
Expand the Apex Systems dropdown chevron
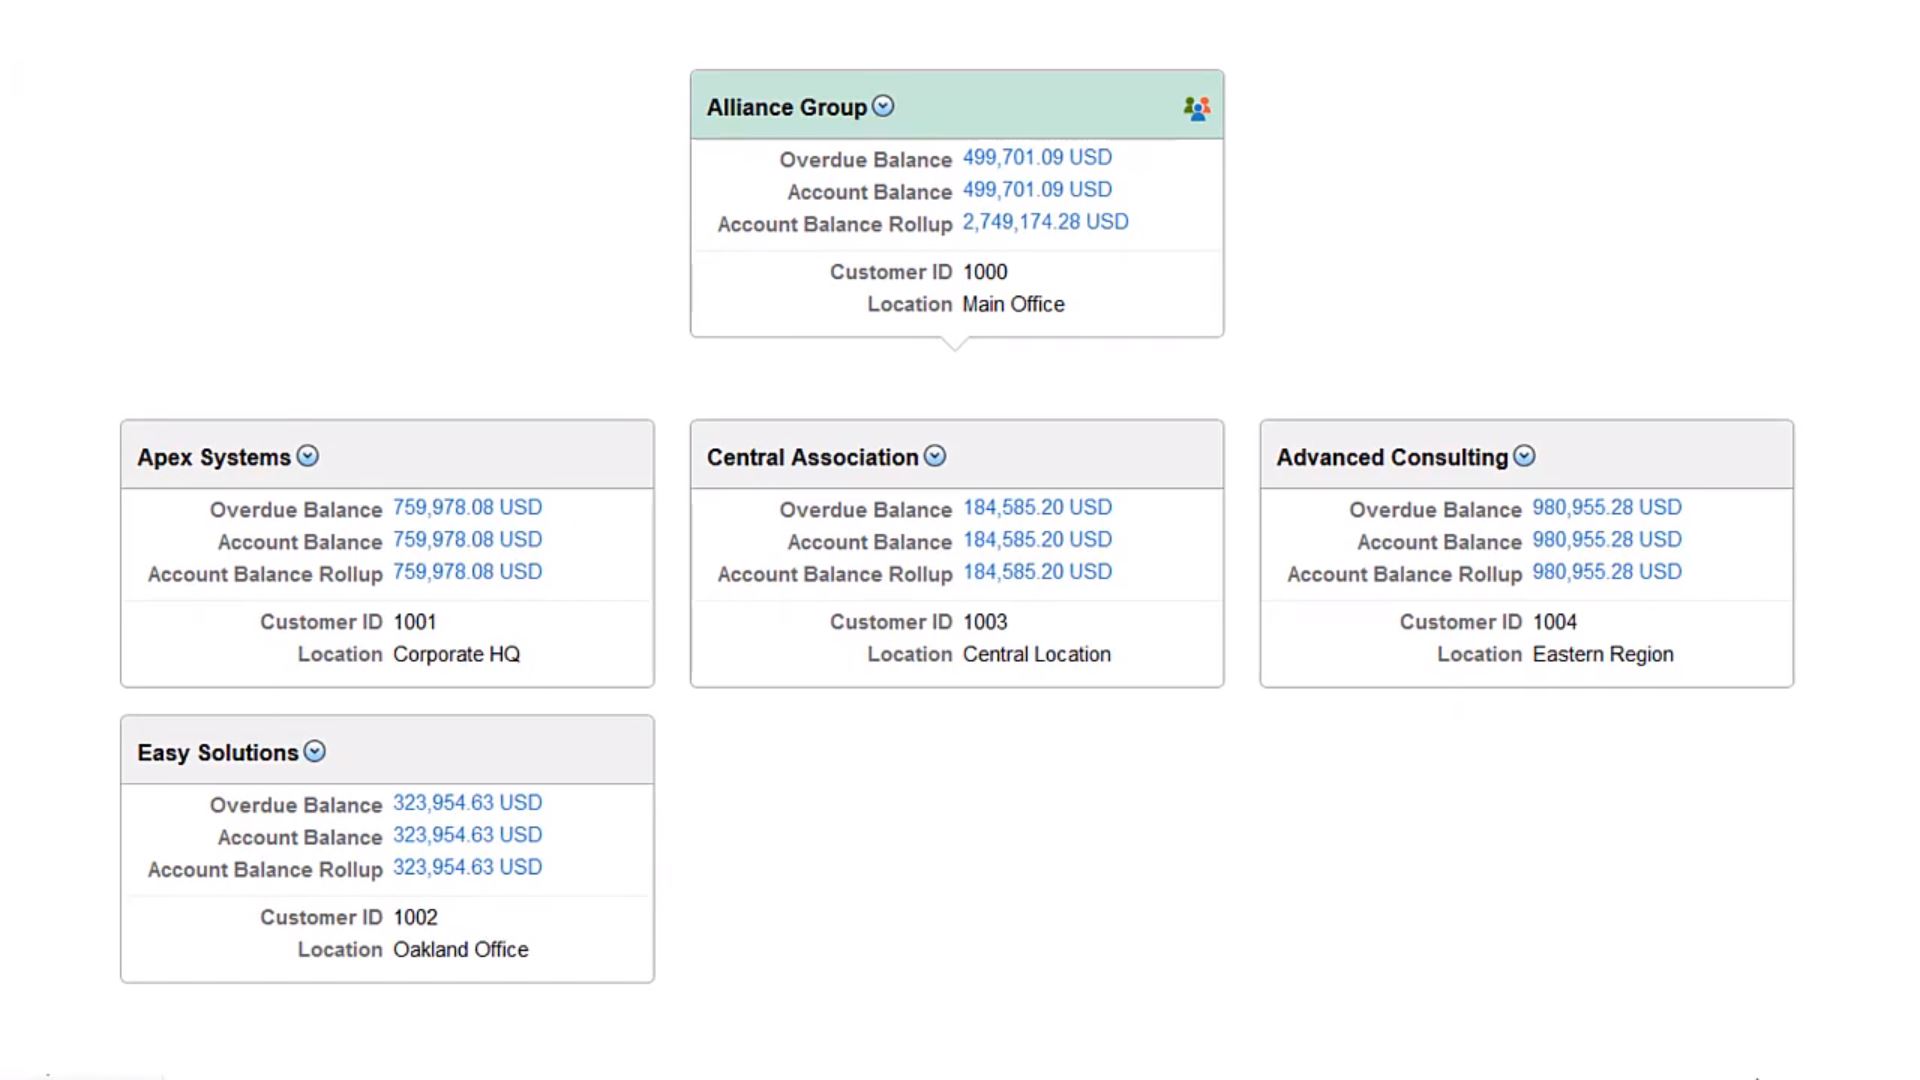pos(308,455)
